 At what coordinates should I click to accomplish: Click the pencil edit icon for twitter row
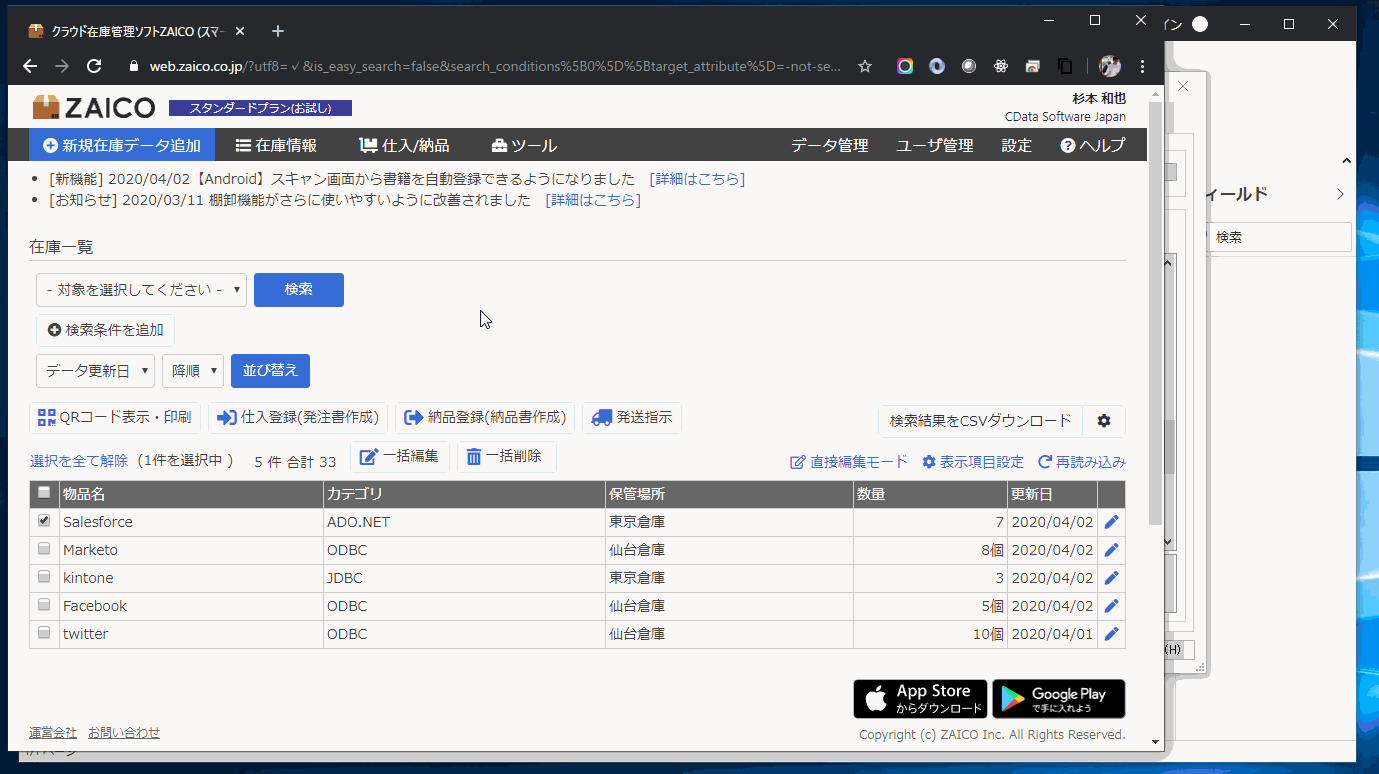pos(1111,634)
